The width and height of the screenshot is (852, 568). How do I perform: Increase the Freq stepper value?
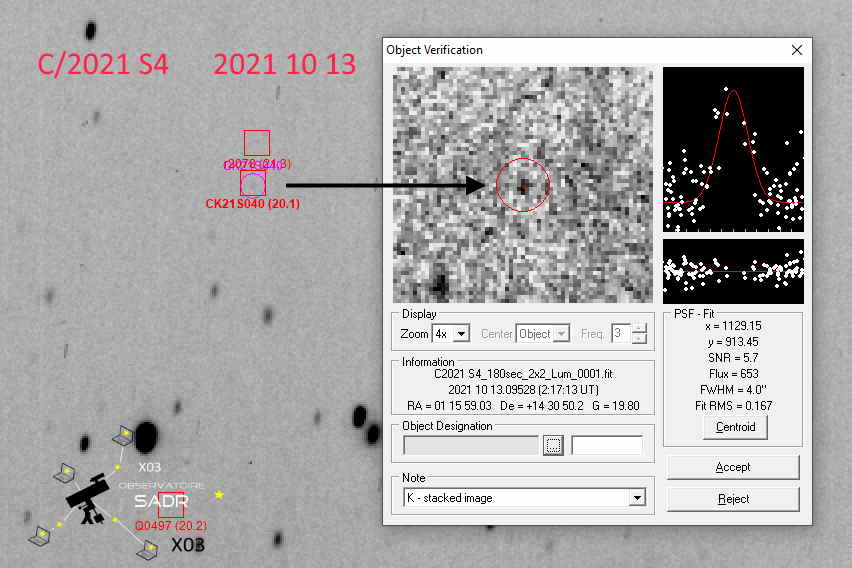[x=640, y=329]
